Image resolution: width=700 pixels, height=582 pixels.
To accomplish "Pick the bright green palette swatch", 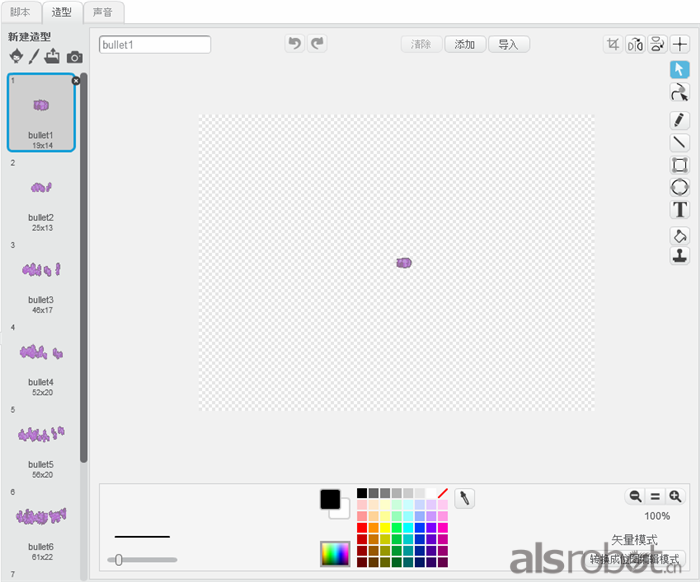I will pos(396,528).
